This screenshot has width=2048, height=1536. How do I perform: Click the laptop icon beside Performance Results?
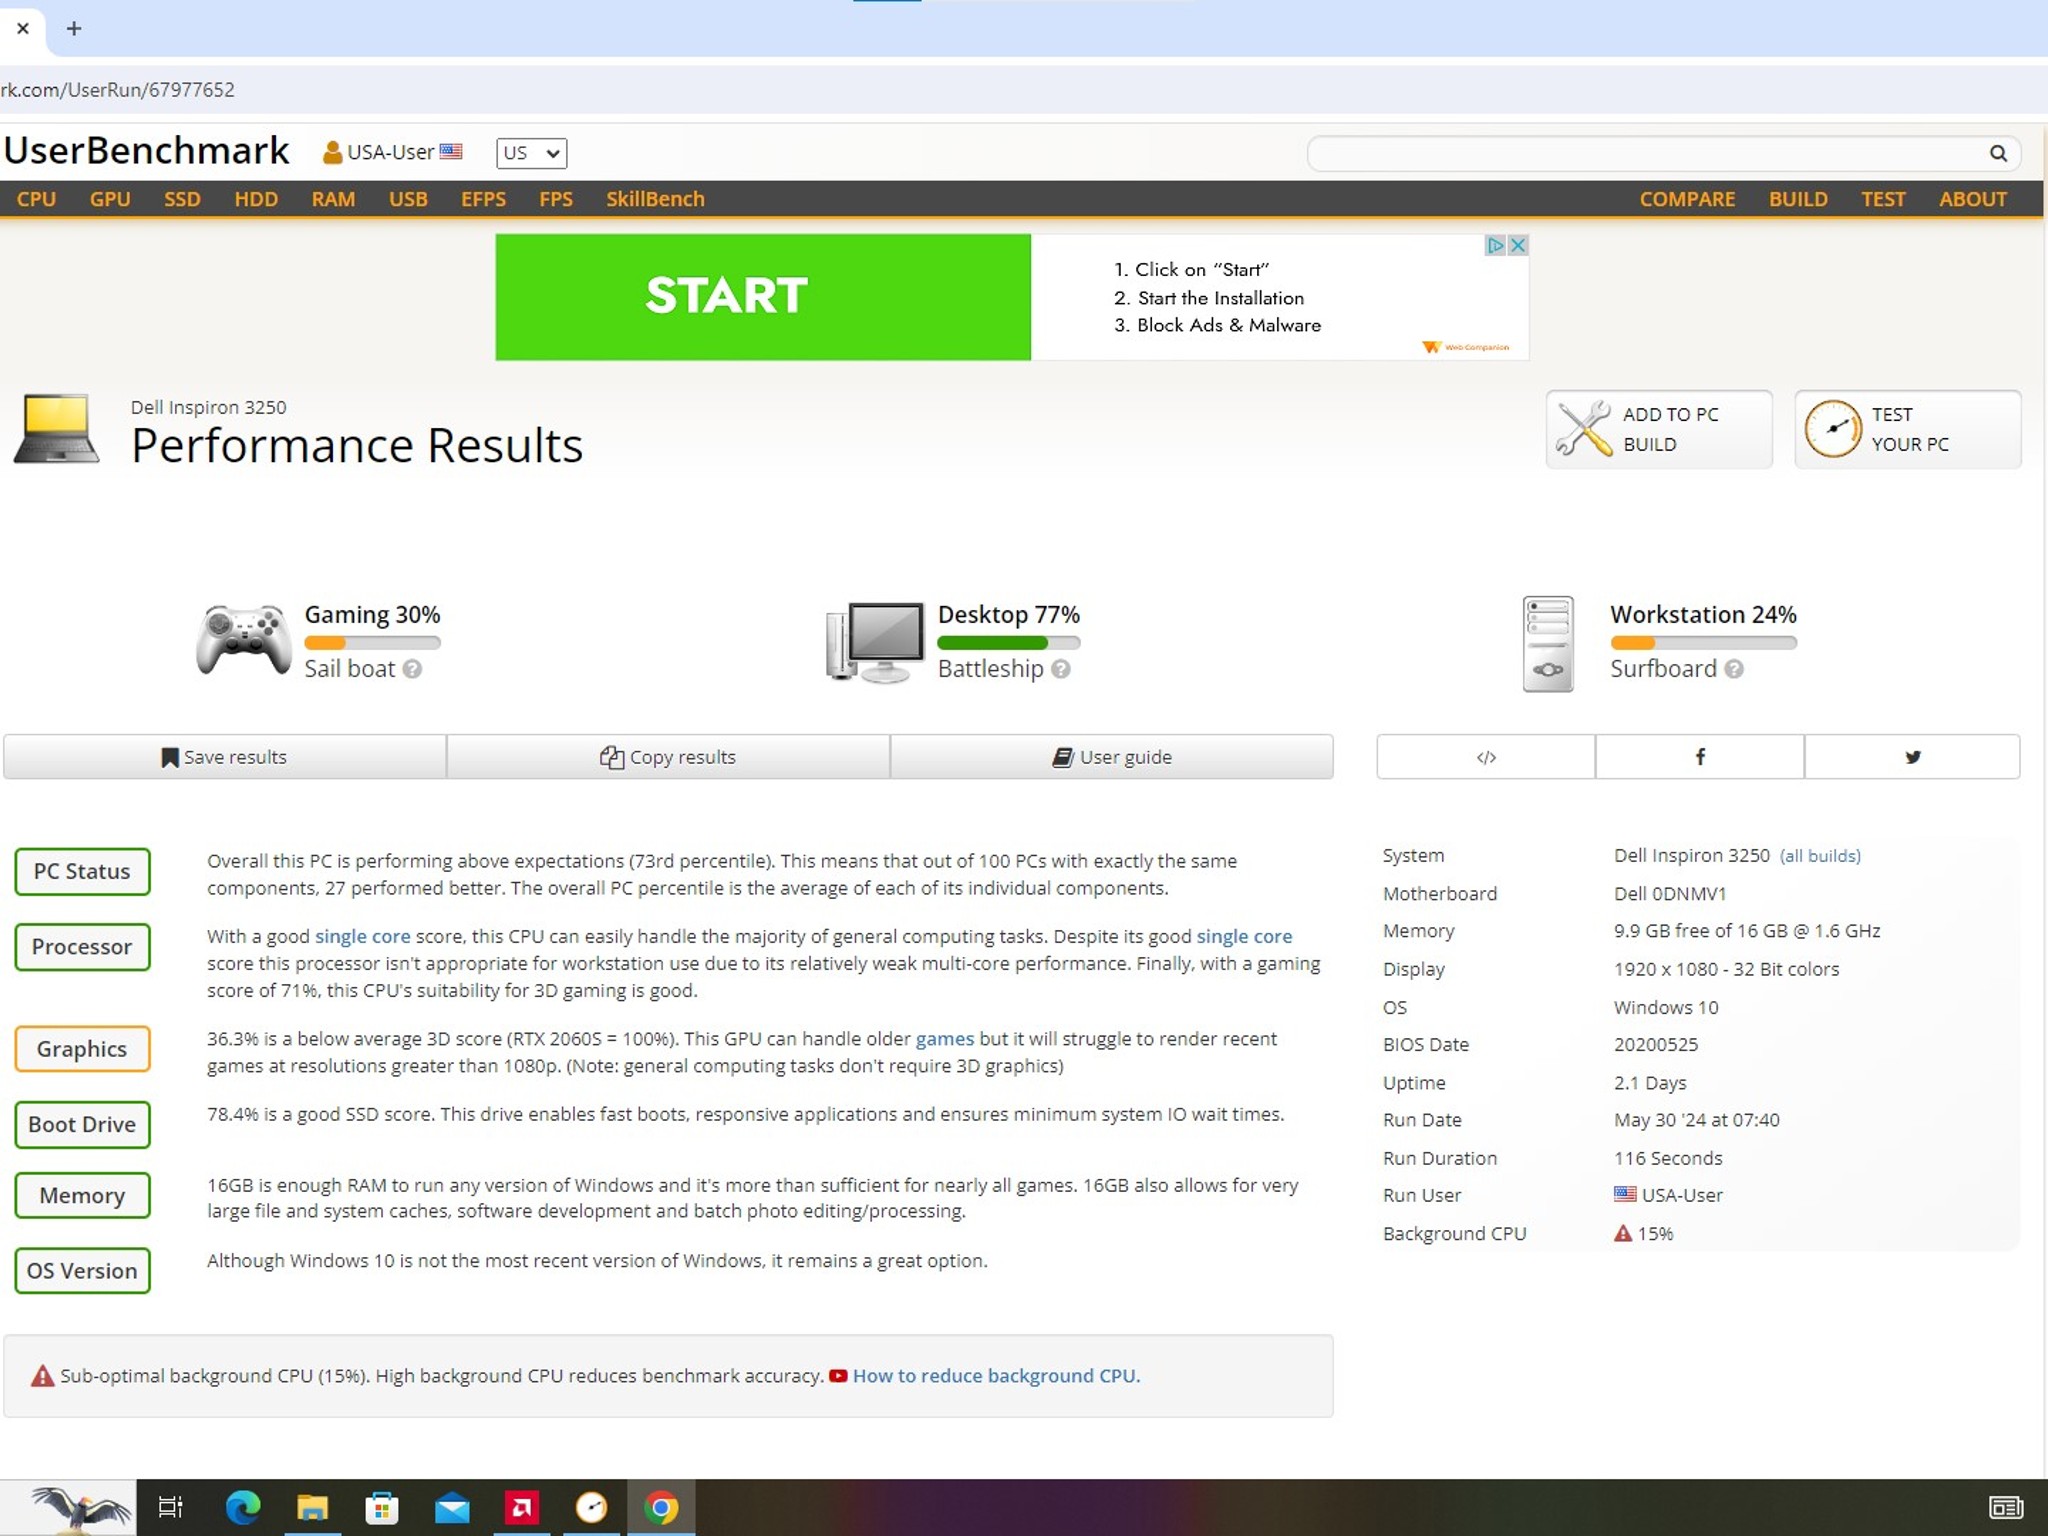point(57,429)
